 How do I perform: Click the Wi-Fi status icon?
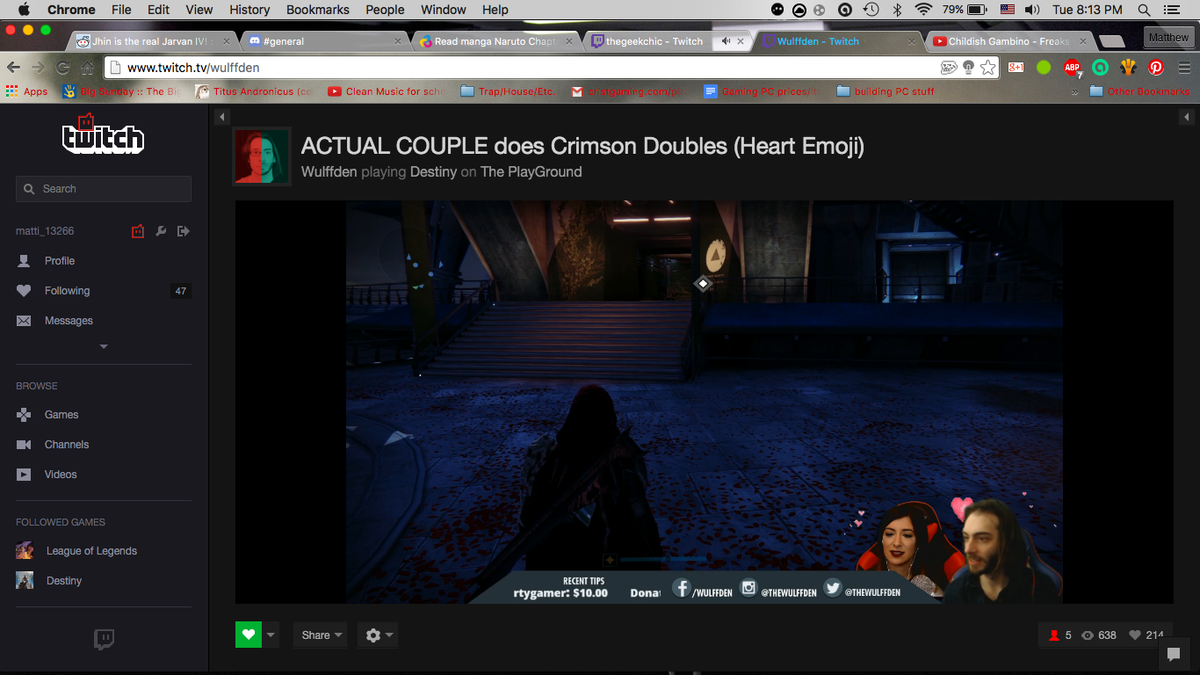(x=923, y=10)
